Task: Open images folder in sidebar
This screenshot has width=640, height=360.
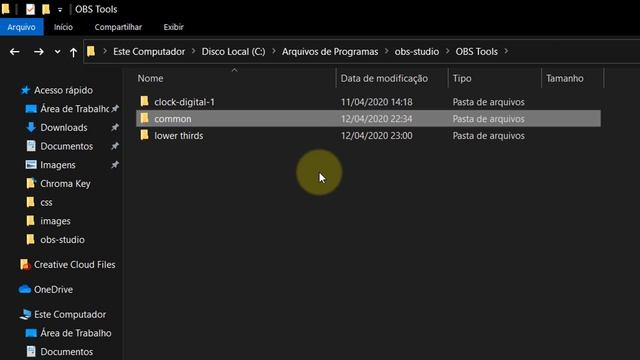Action: point(56,221)
